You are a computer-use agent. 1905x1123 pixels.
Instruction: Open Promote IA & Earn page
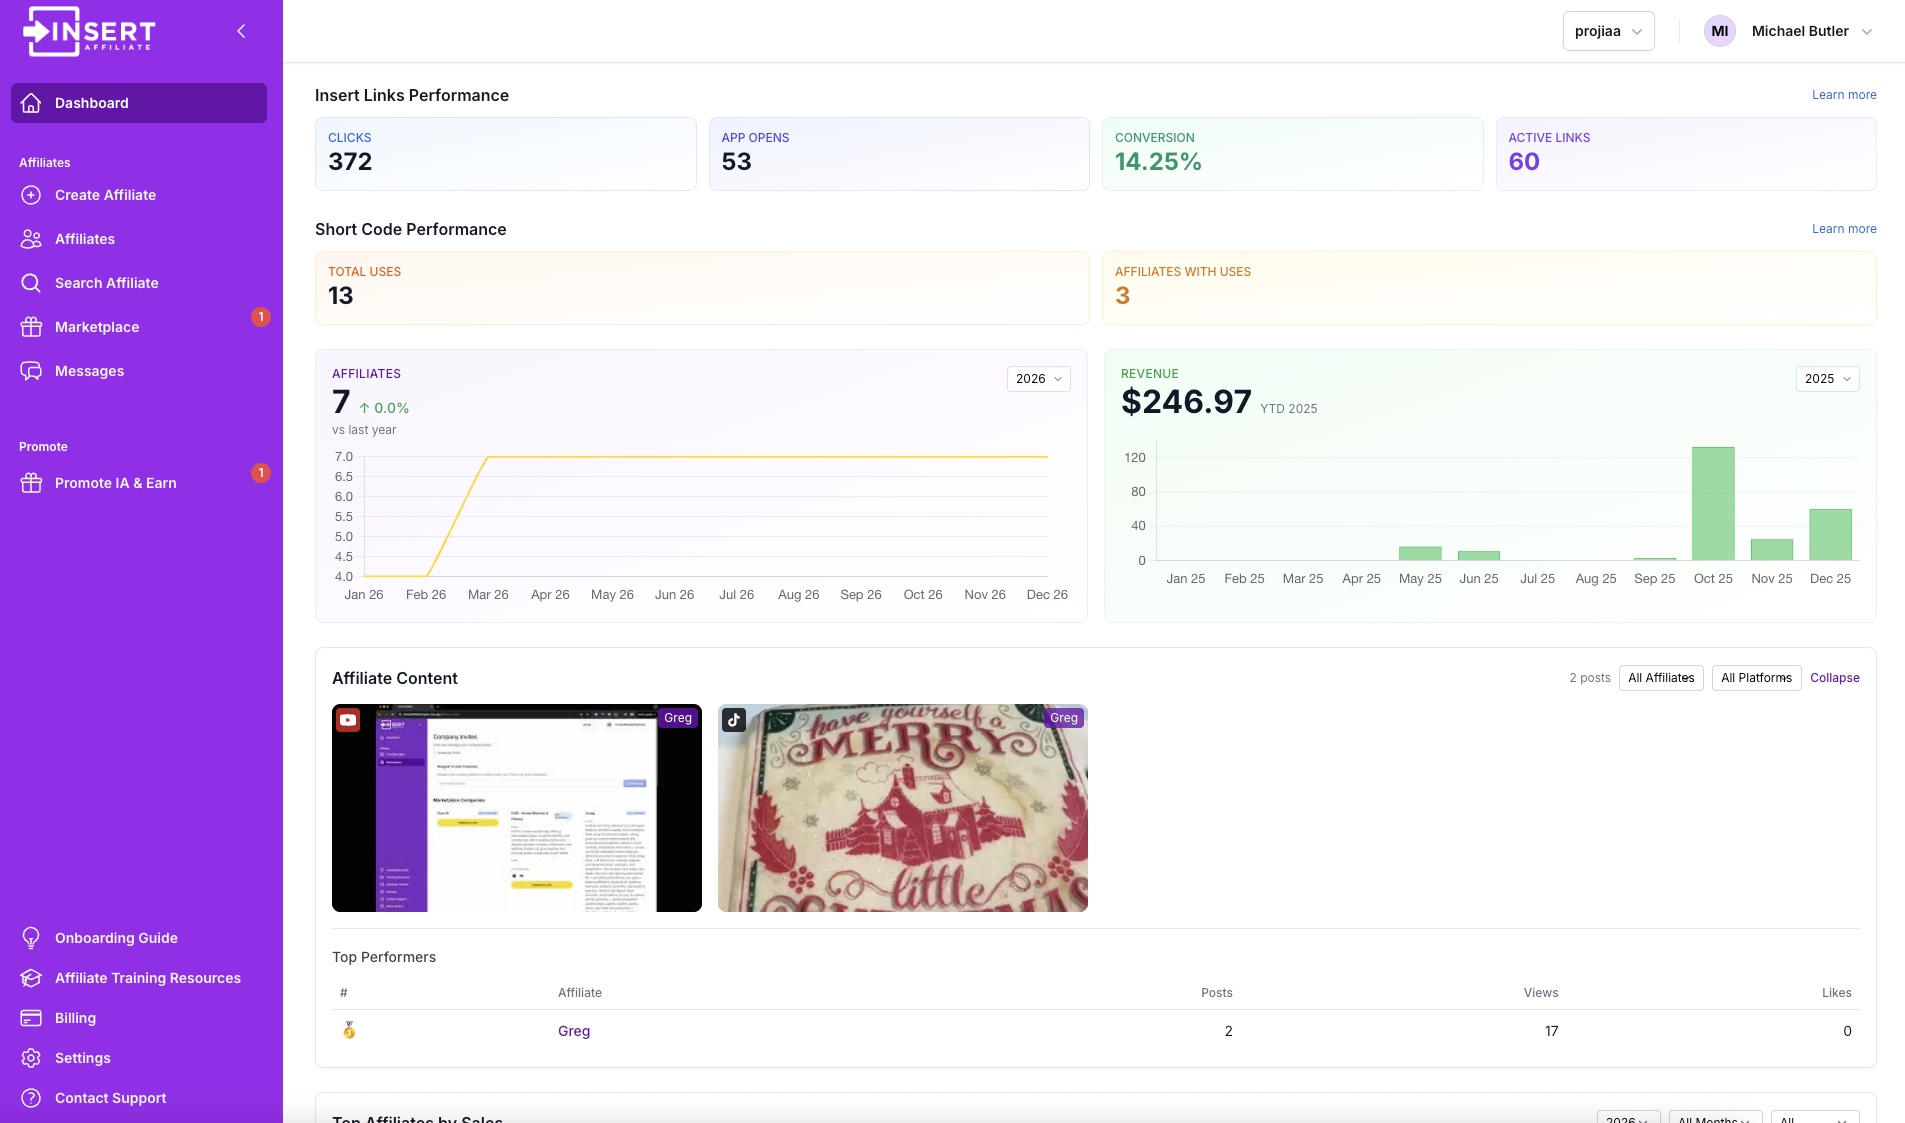139,483
